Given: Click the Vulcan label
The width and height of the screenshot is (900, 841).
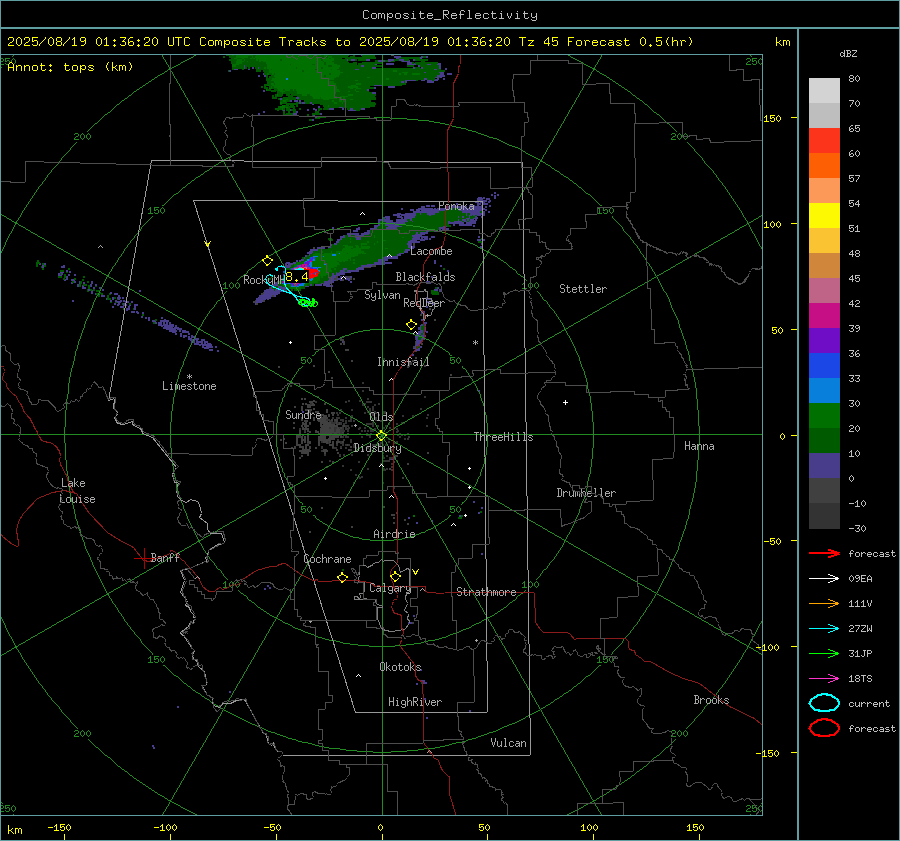Looking at the screenshot, I should tap(509, 743).
